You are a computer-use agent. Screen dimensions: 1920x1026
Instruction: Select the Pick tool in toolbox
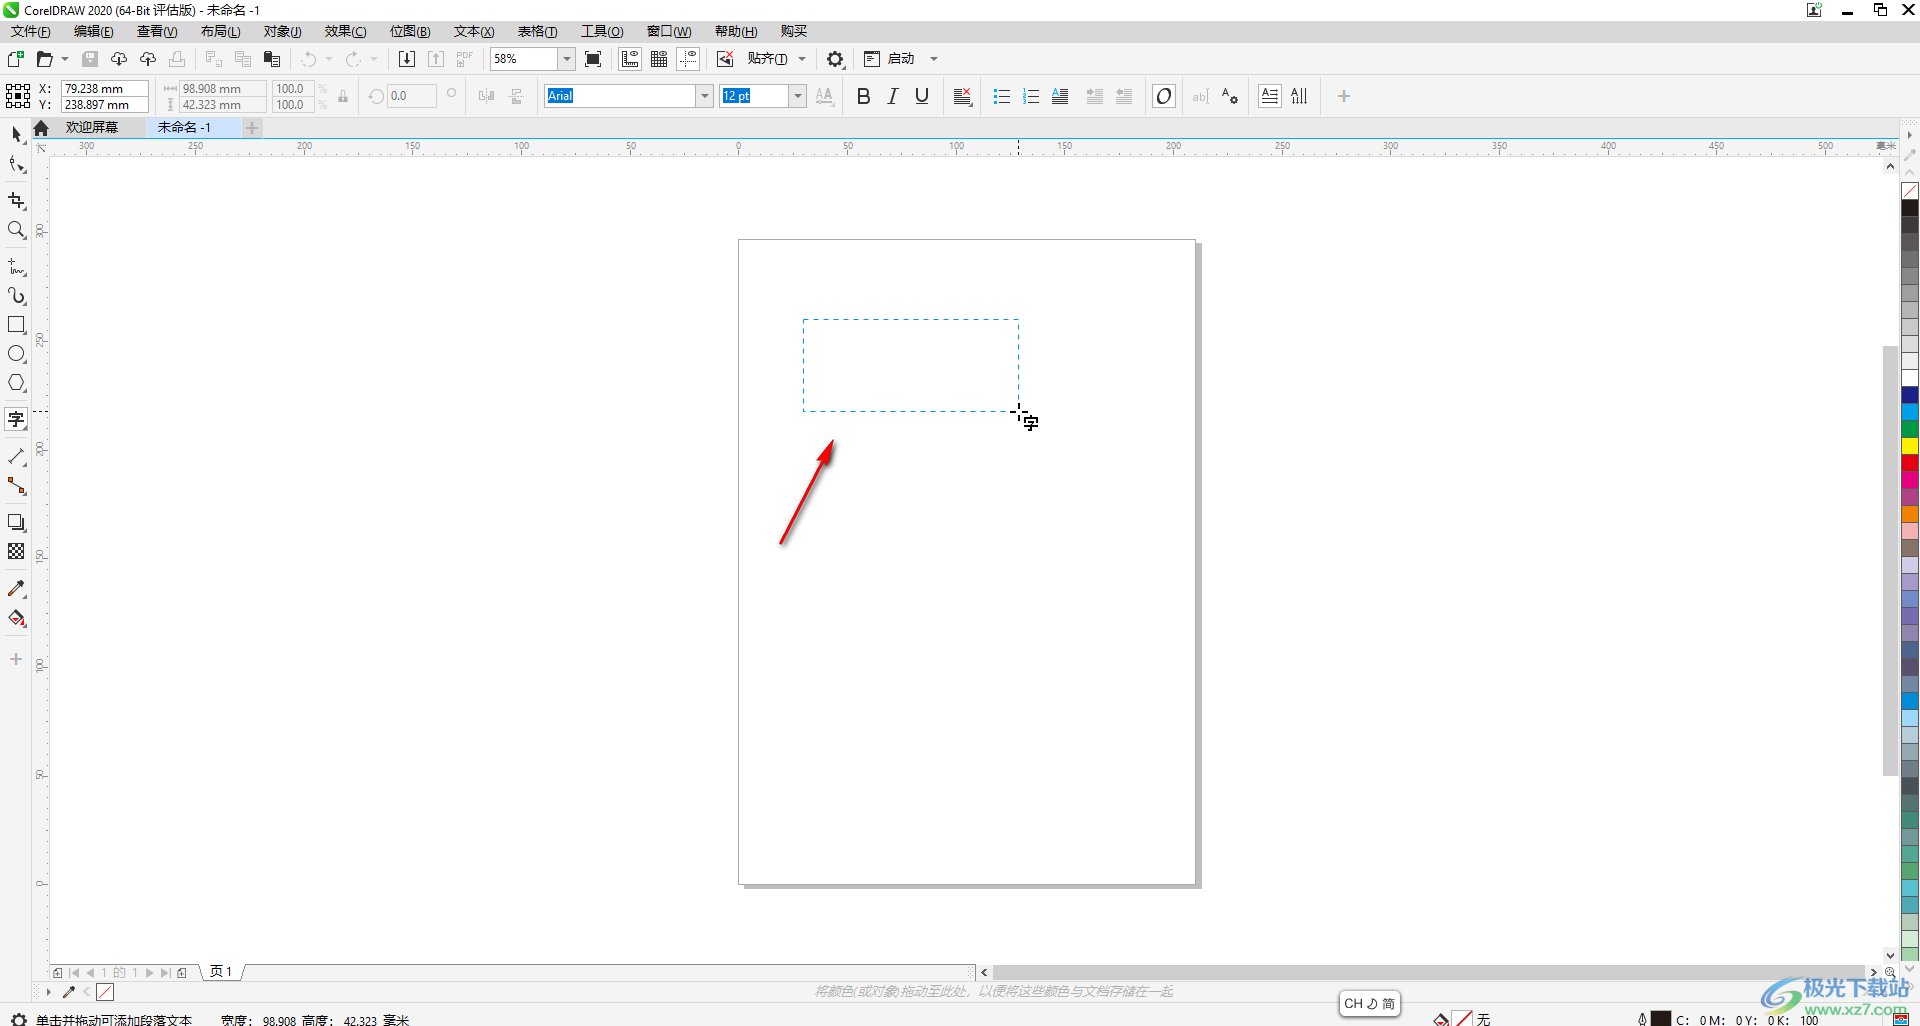point(16,134)
